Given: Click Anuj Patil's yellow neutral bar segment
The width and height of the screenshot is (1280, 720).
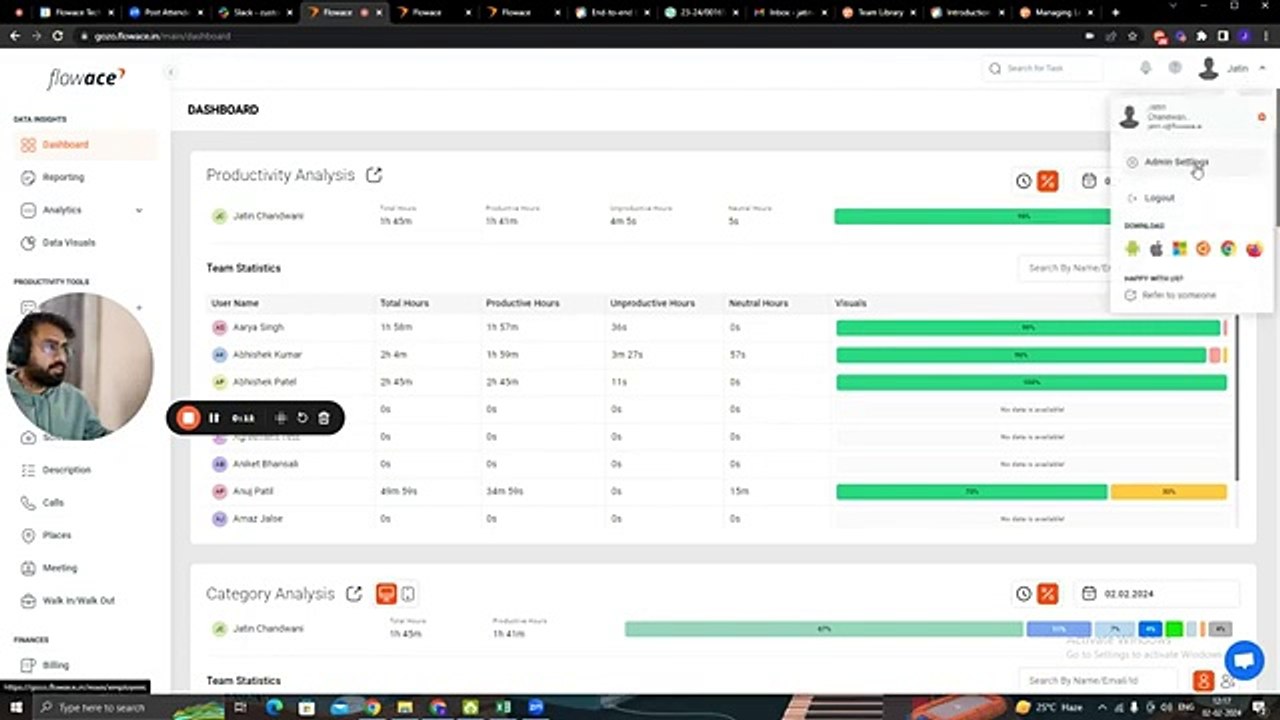Looking at the screenshot, I should (1168, 492).
